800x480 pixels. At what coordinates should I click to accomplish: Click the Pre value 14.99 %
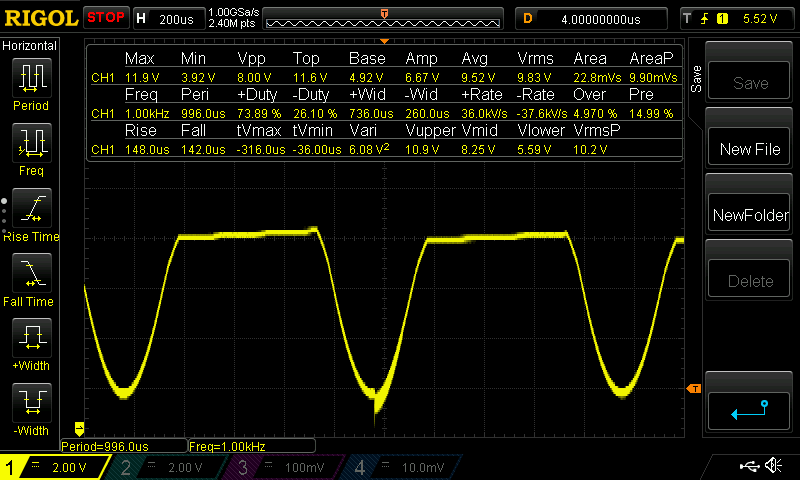click(652, 113)
